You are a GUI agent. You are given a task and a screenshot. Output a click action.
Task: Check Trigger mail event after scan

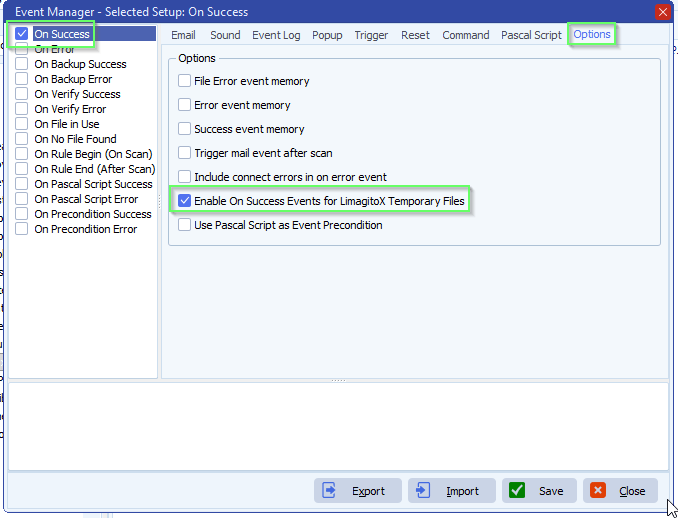click(x=184, y=153)
